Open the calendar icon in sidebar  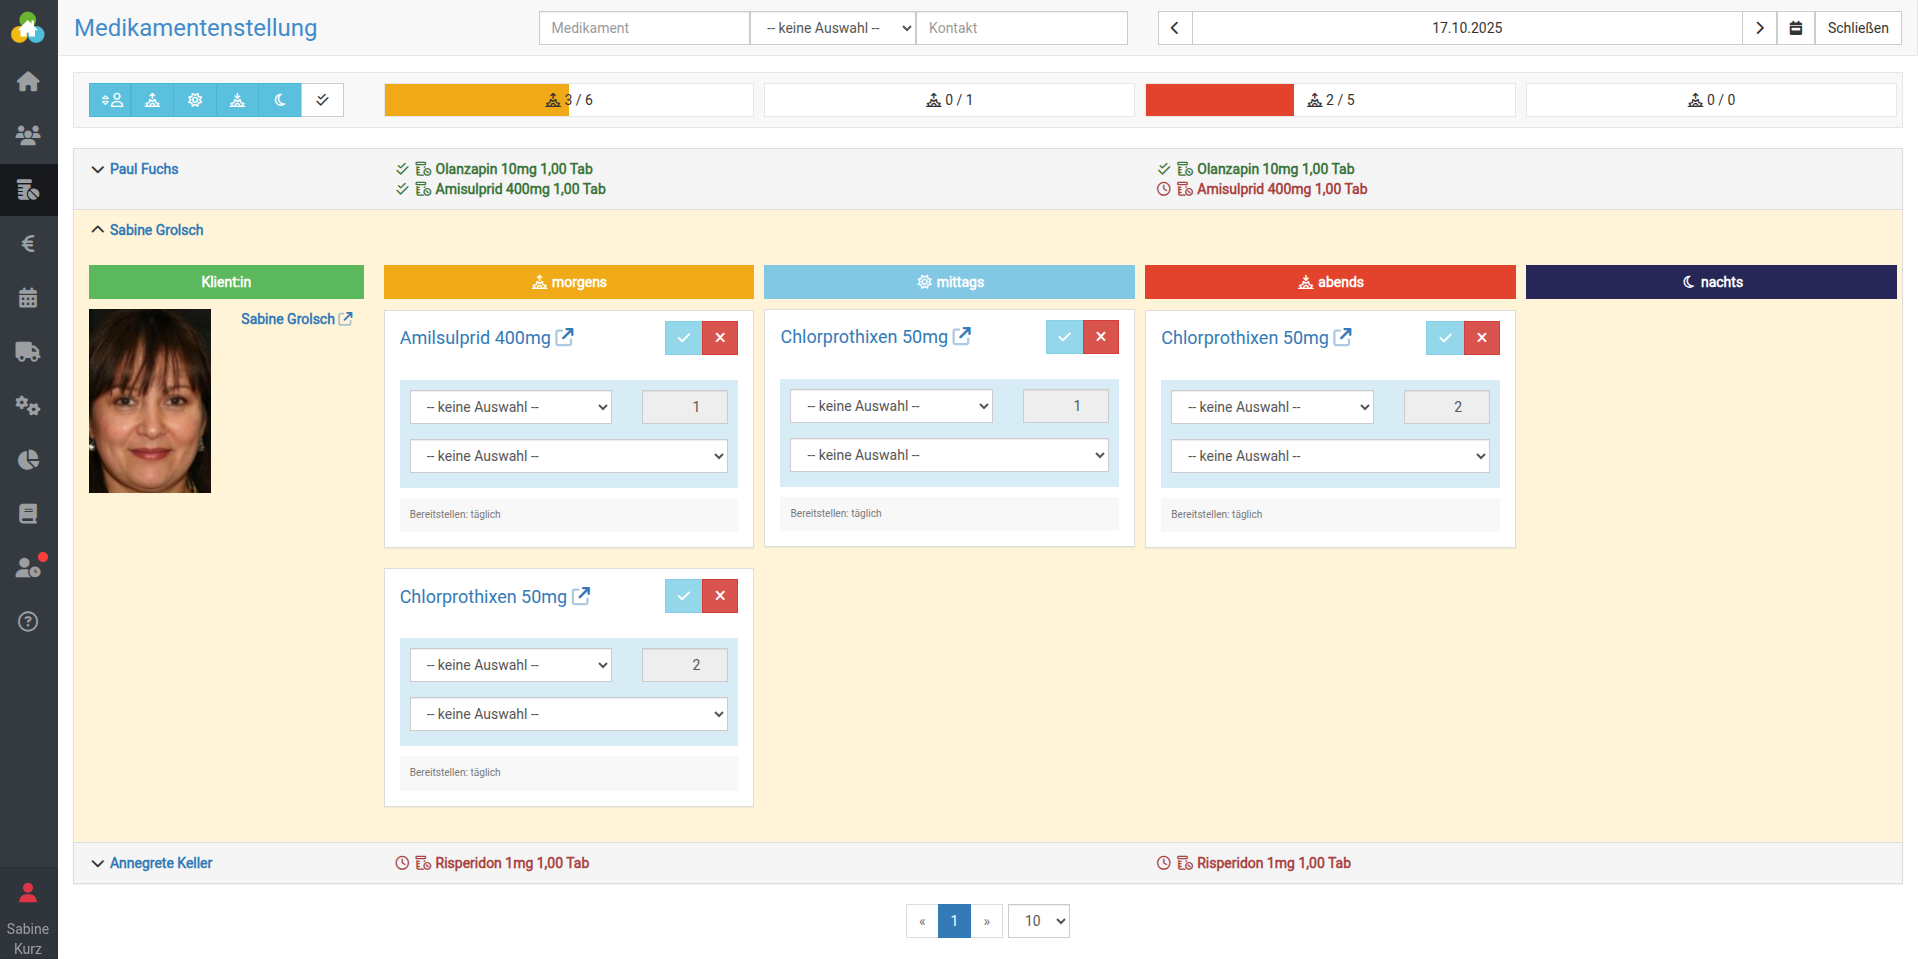click(x=28, y=298)
